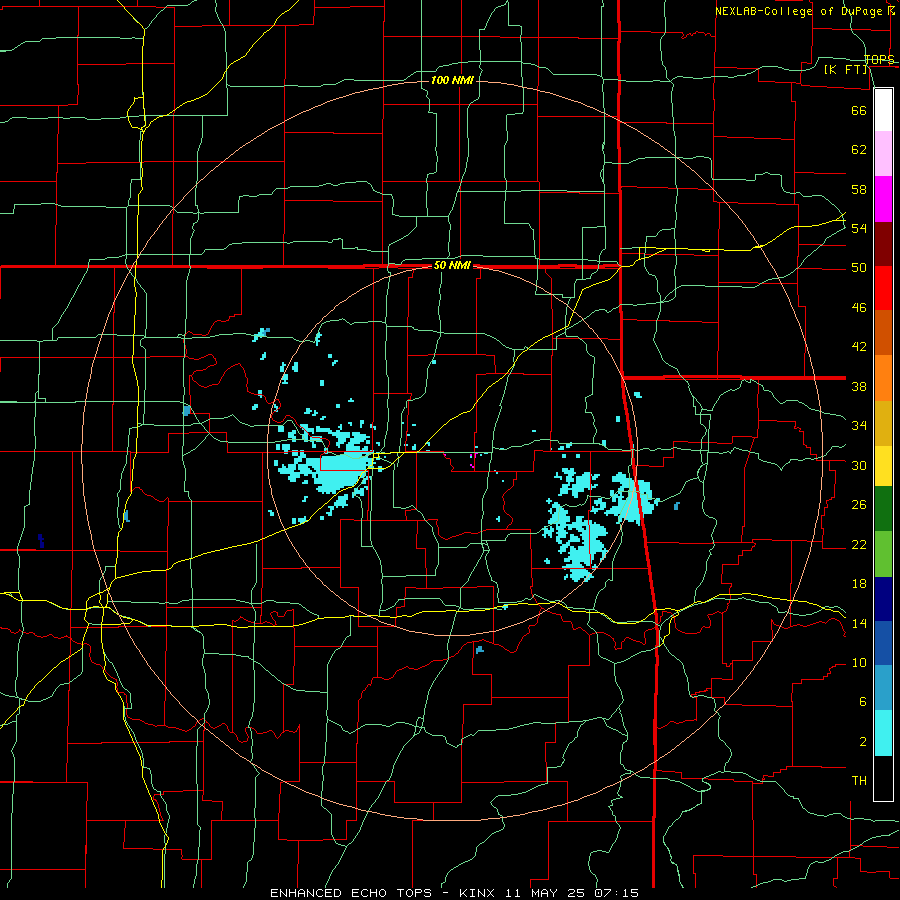Click the legend value "22"

pyautogui.click(x=859, y=545)
